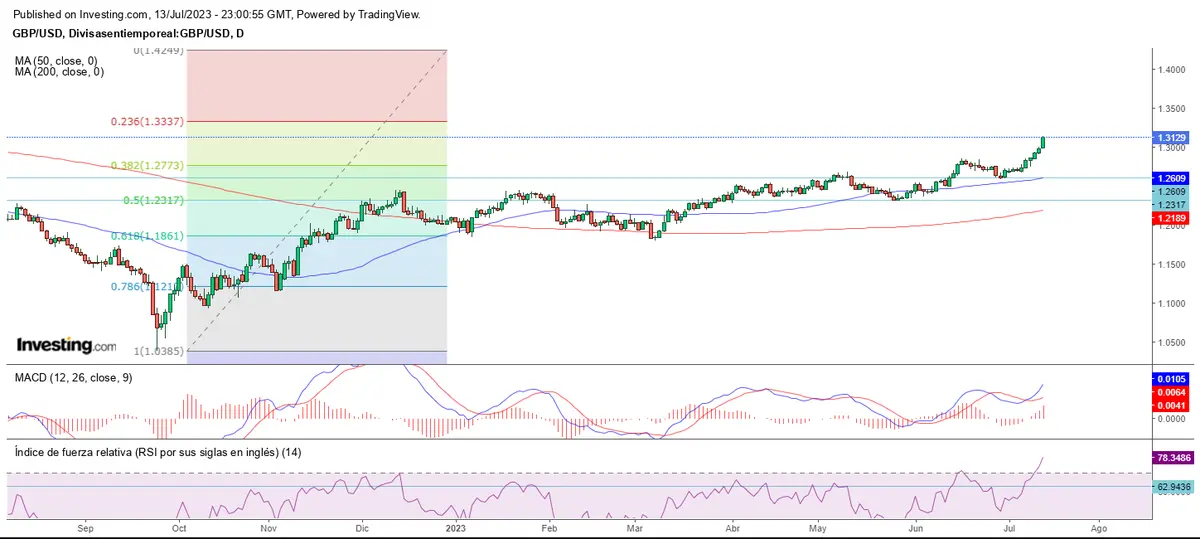Select the 0.236(1.3337) Fibonacci level label
The height and width of the screenshot is (539, 1200).
pyautogui.click(x=146, y=122)
